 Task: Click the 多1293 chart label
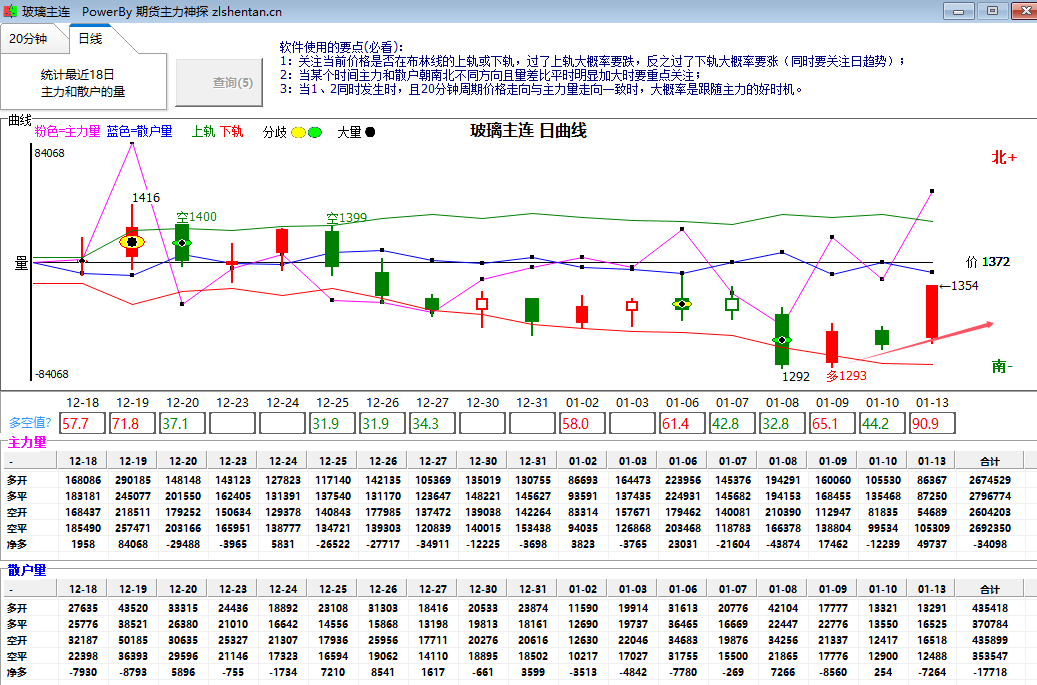(x=846, y=376)
